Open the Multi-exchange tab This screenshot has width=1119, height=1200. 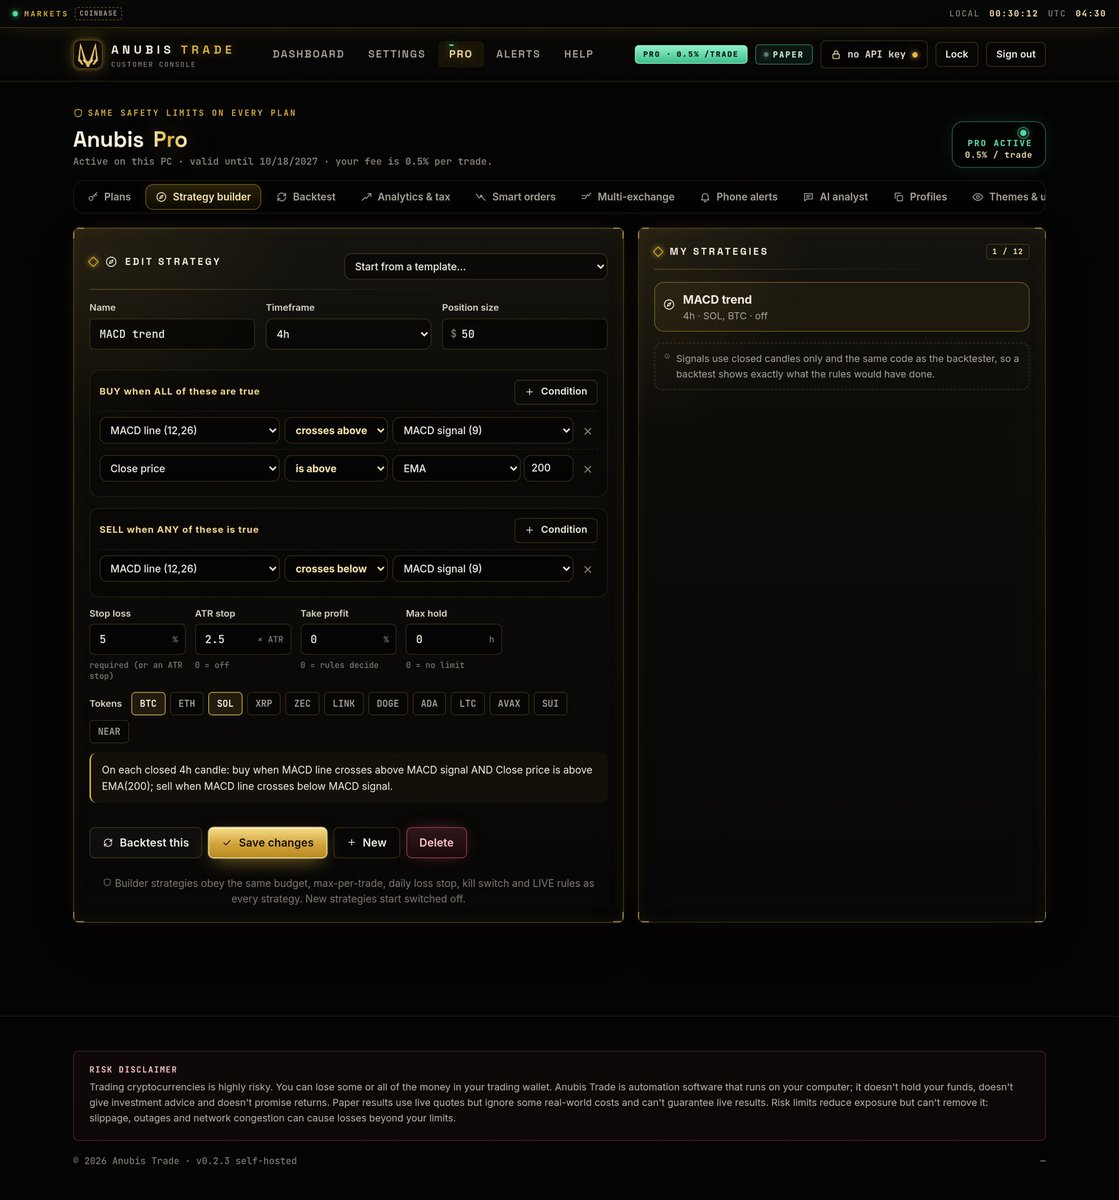coord(628,197)
